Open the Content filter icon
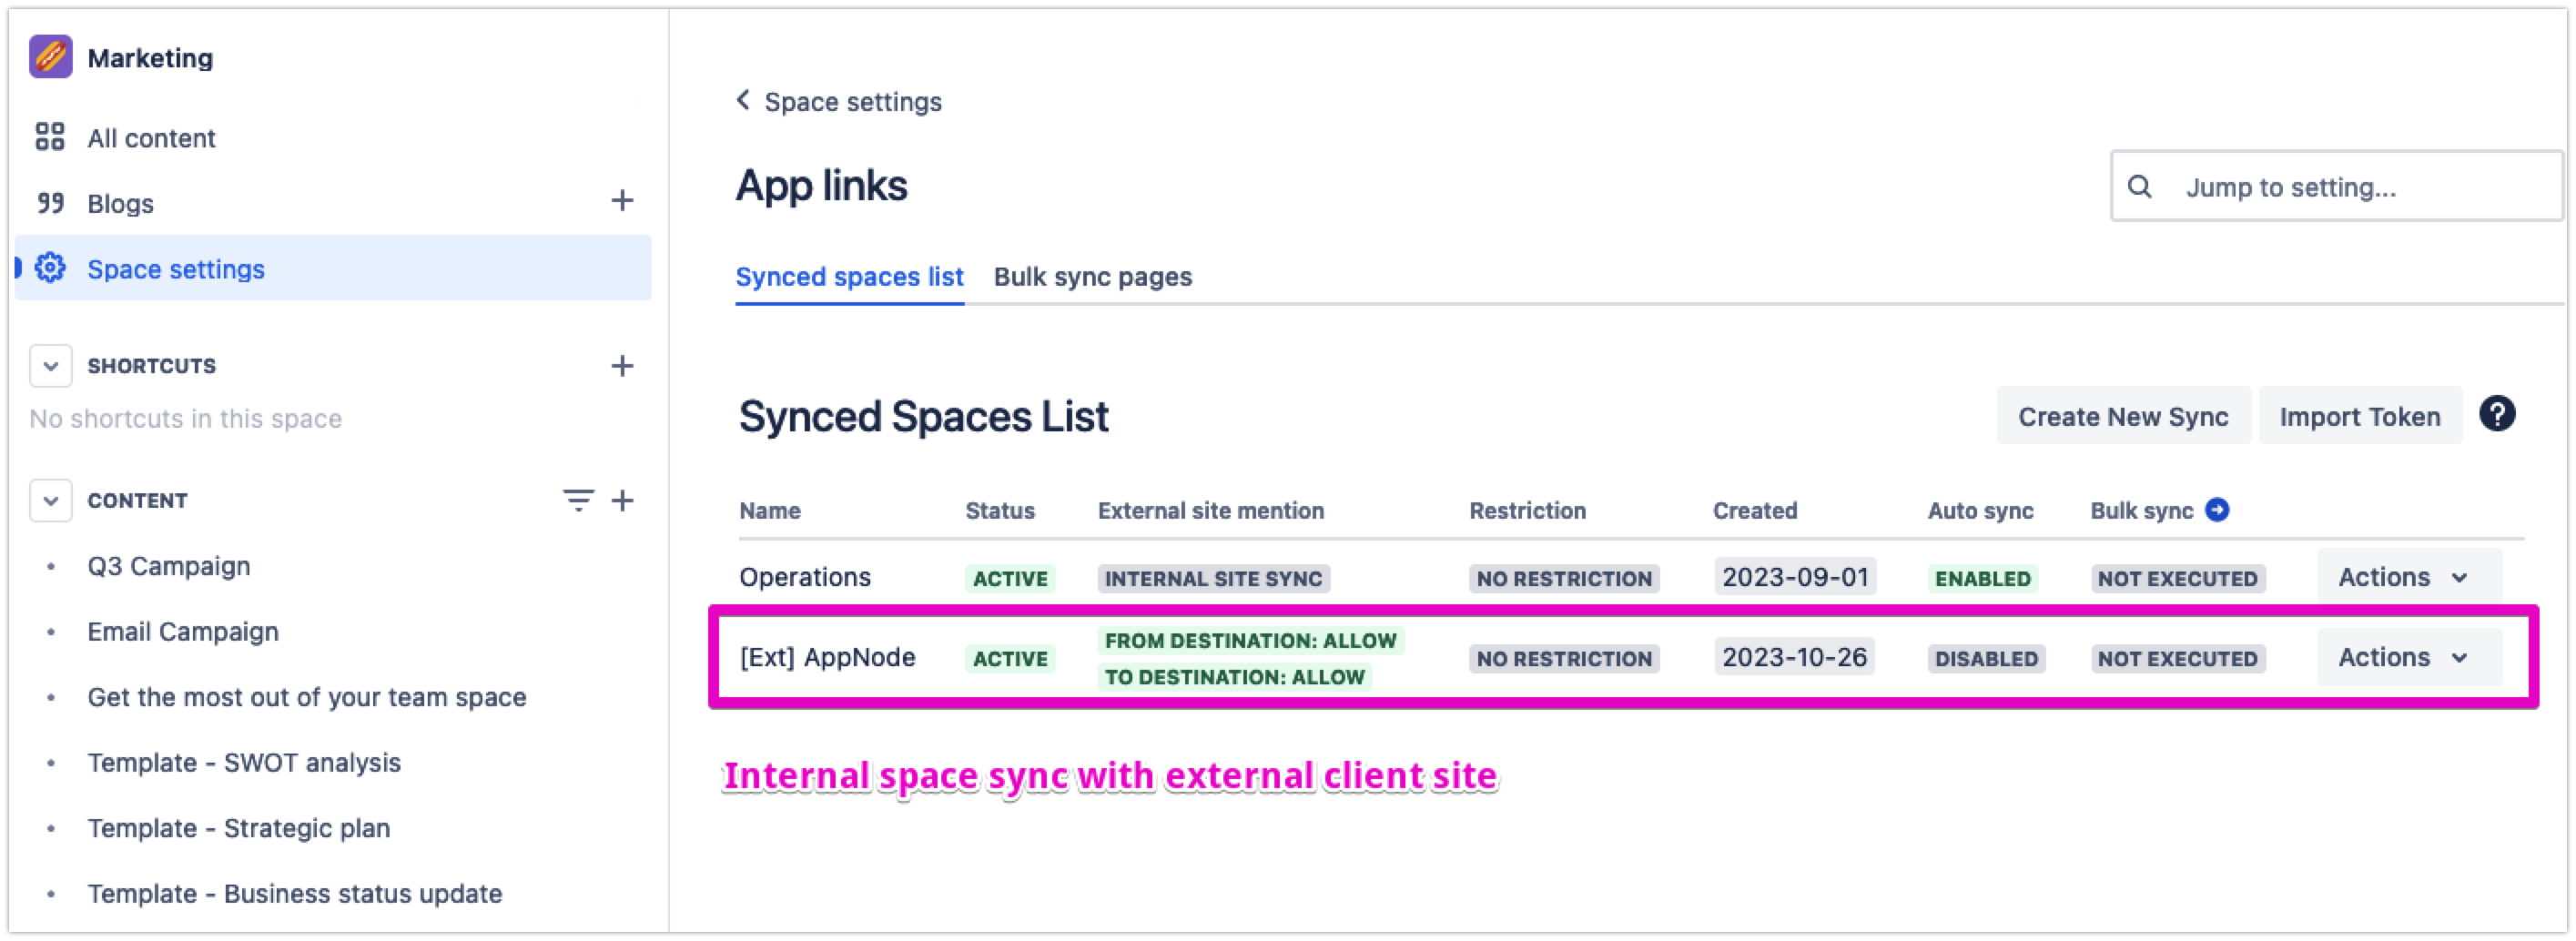2576x941 pixels. (x=578, y=500)
